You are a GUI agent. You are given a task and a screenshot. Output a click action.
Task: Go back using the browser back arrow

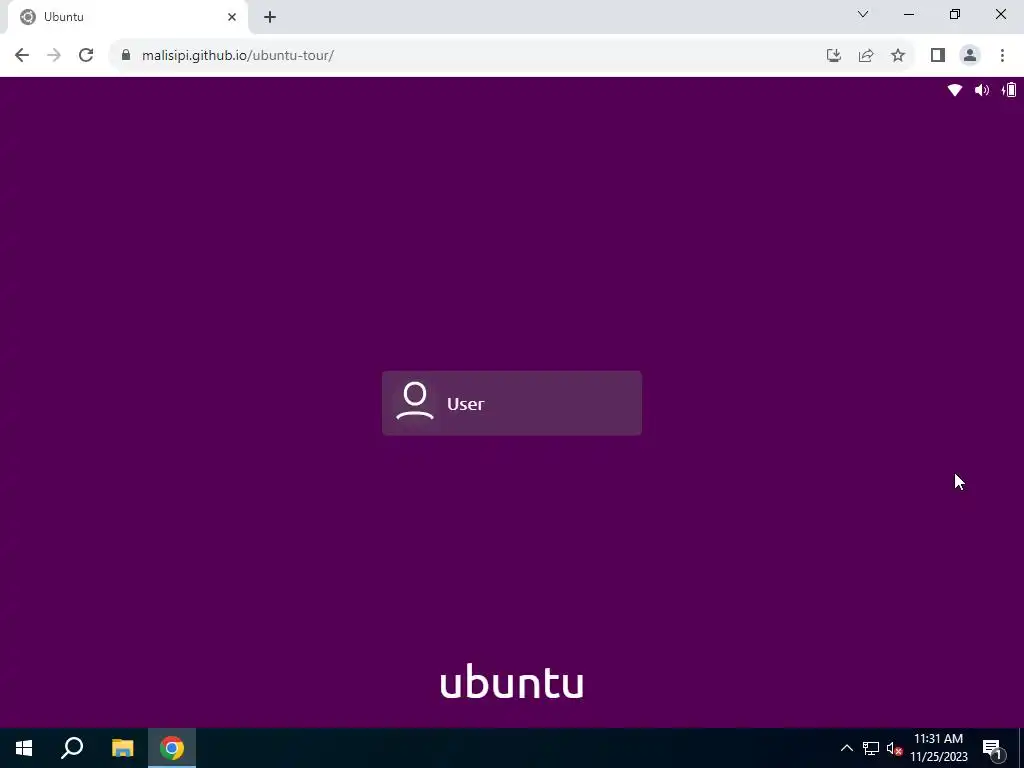pyautogui.click(x=22, y=56)
